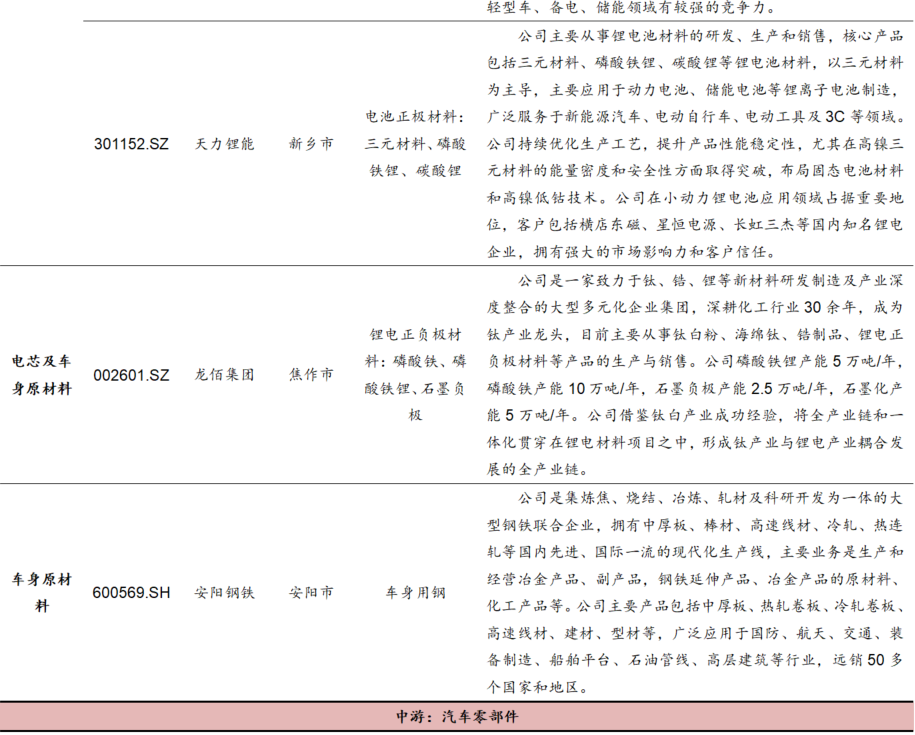Image resolution: width=915 pixels, height=735 pixels.
Task: Select the city cell 焦作市
Action: coord(311,374)
